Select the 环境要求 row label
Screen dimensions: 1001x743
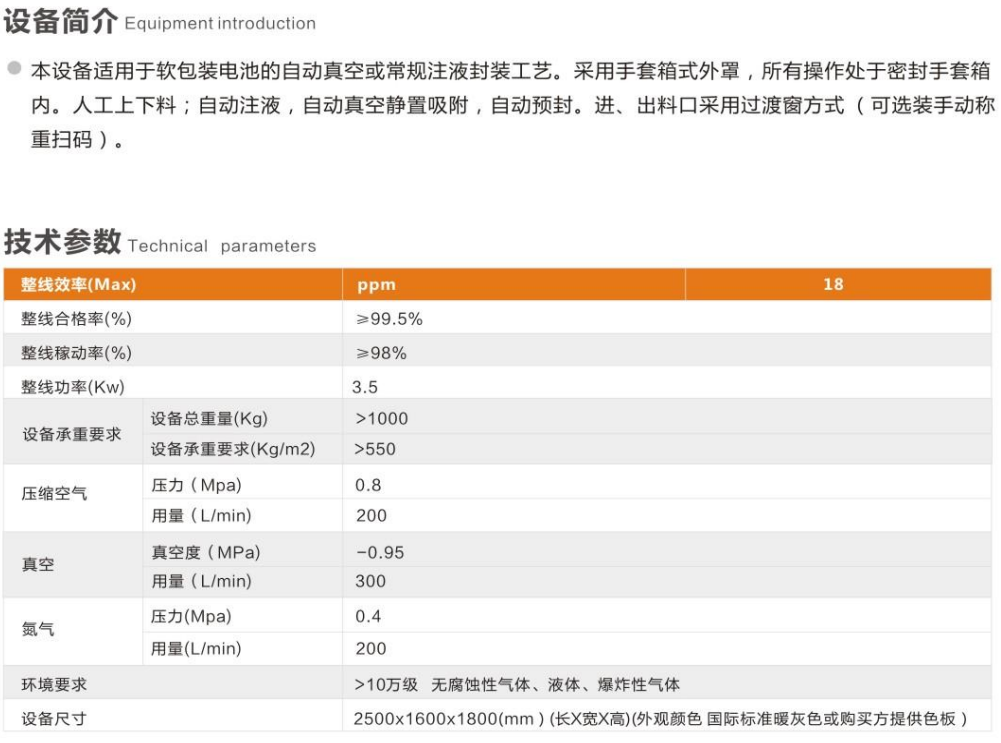54,684
